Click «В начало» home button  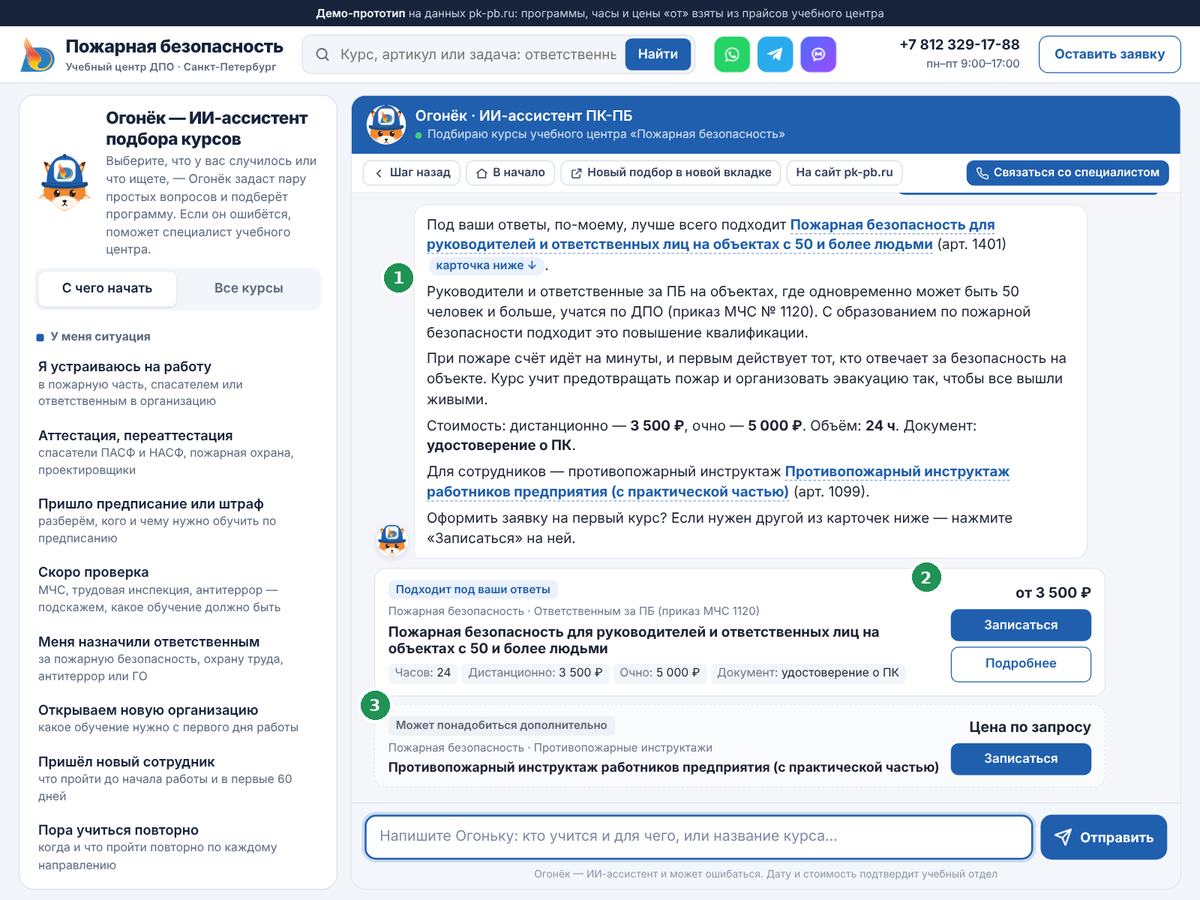click(x=510, y=172)
